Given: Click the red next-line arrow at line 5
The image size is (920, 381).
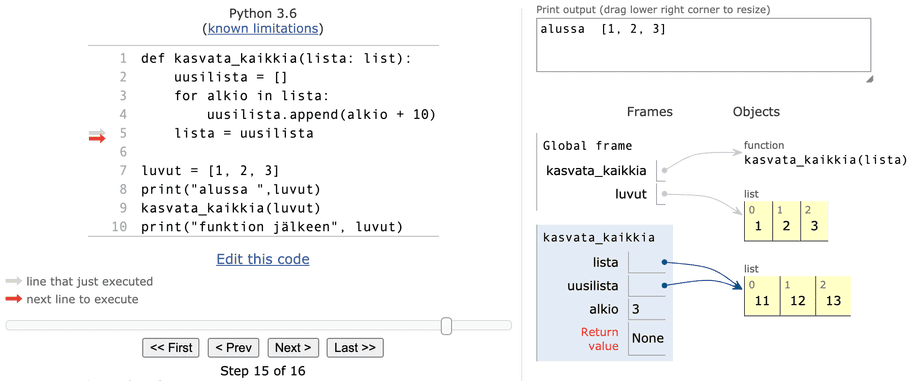Looking at the screenshot, I should (x=97, y=139).
